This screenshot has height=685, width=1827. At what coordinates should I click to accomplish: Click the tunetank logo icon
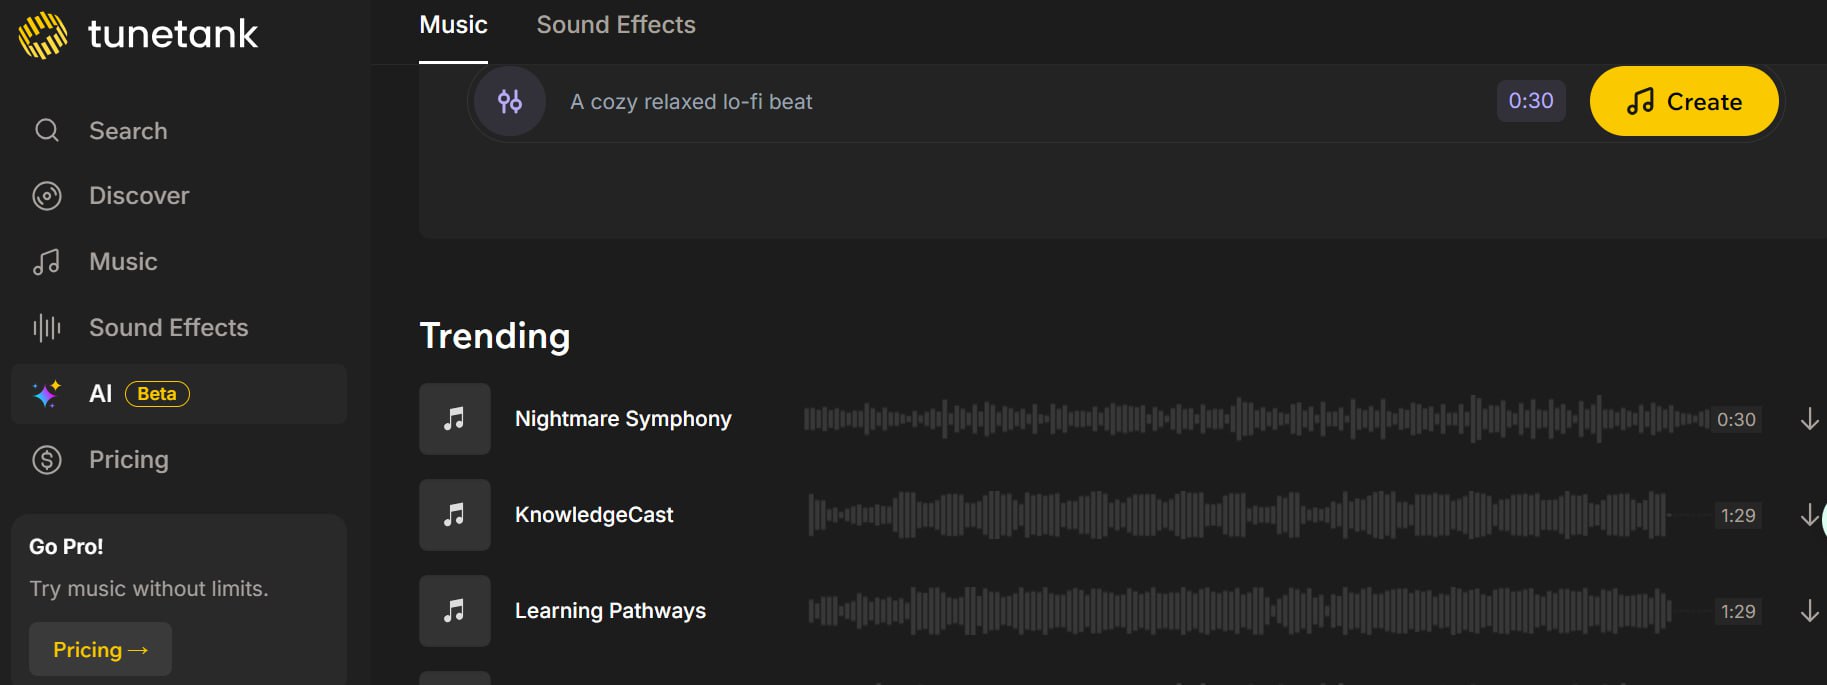(x=43, y=35)
